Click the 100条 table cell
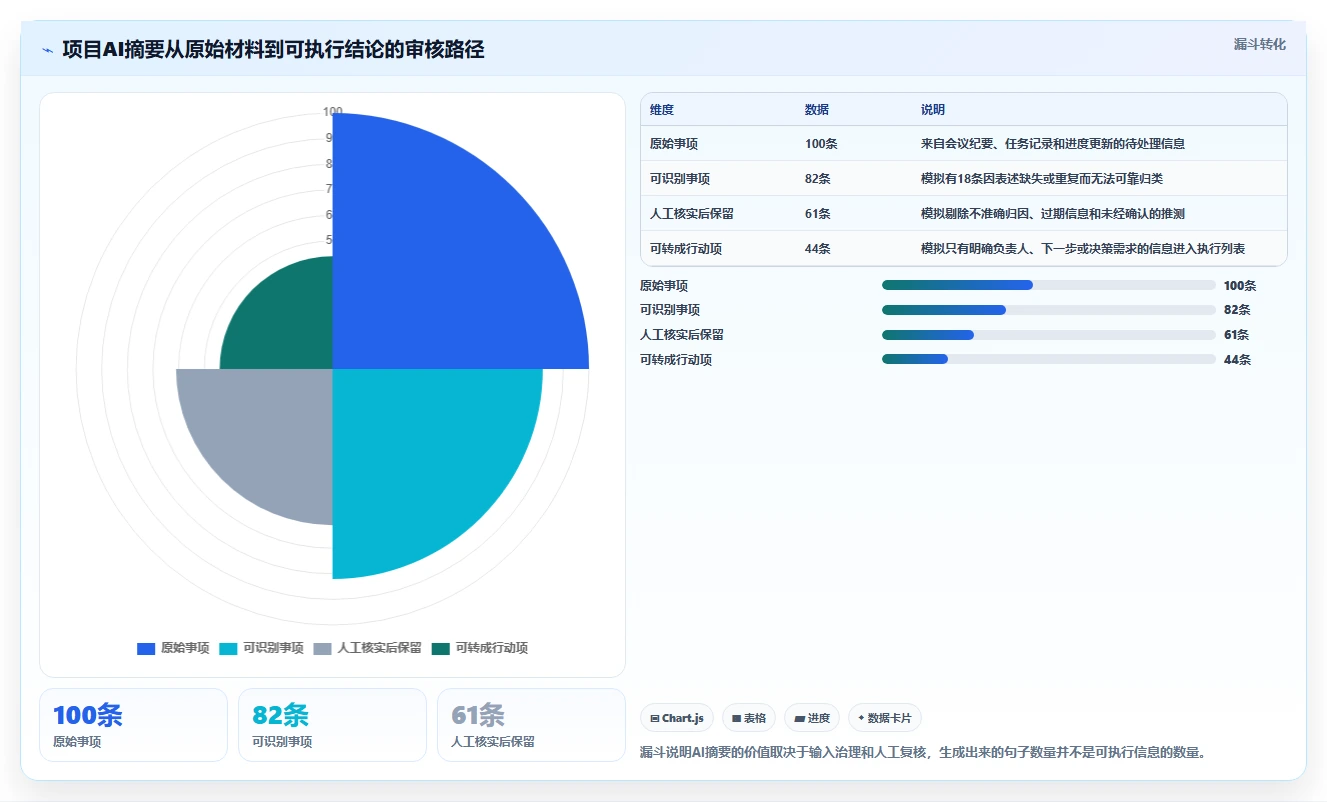The width and height of the screenshot is (1327, 802). coord(821,144)
